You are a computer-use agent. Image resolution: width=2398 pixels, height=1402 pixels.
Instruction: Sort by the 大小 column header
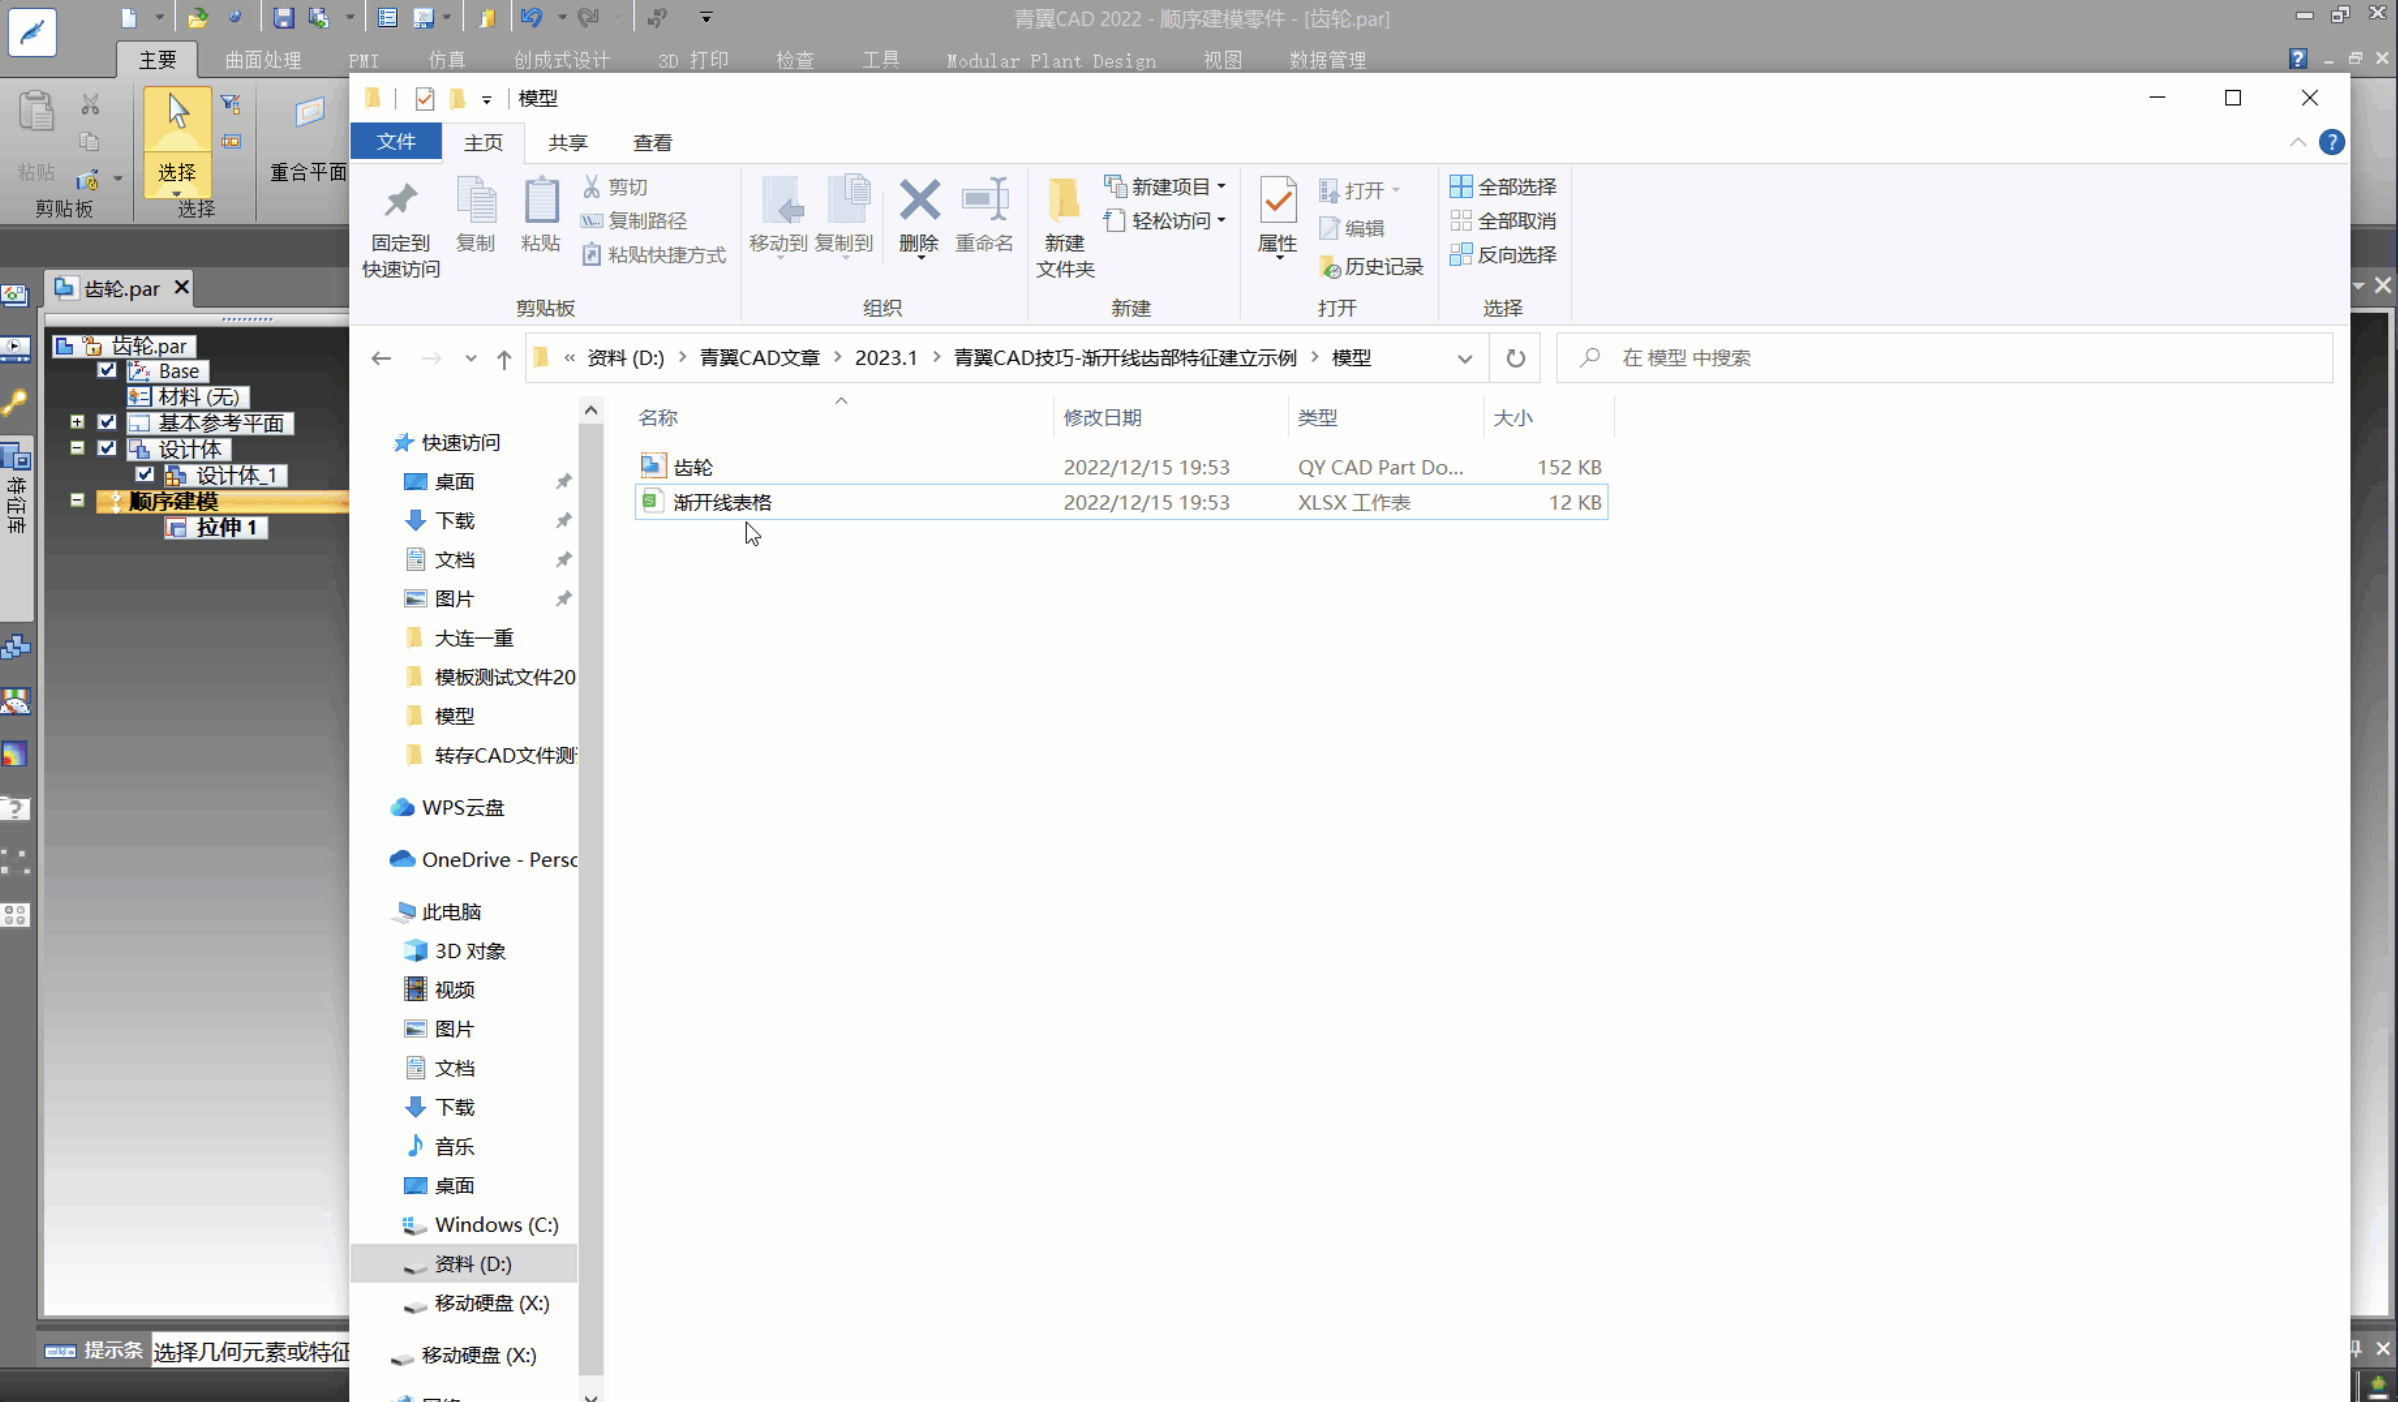click(1512, 418)
